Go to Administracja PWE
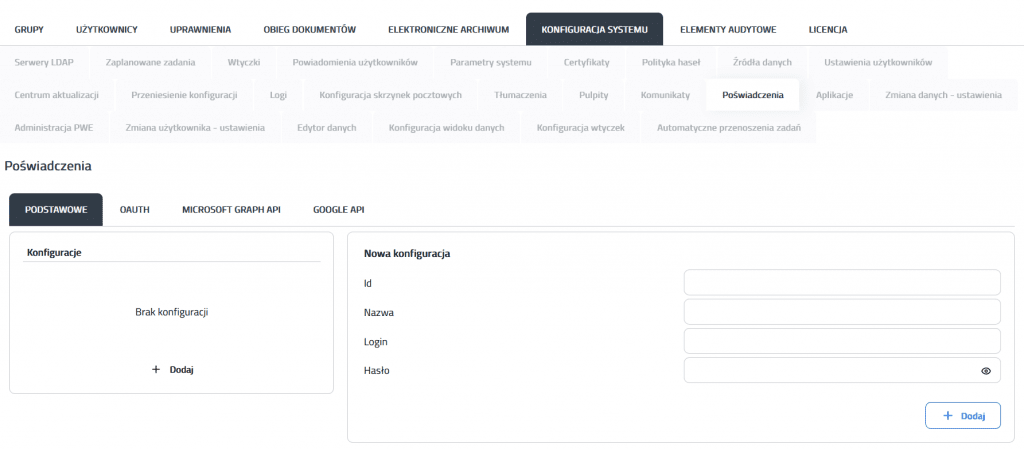Image resolution: width=1024 pixels, height=449 pixels. click(x=54, y=127)
